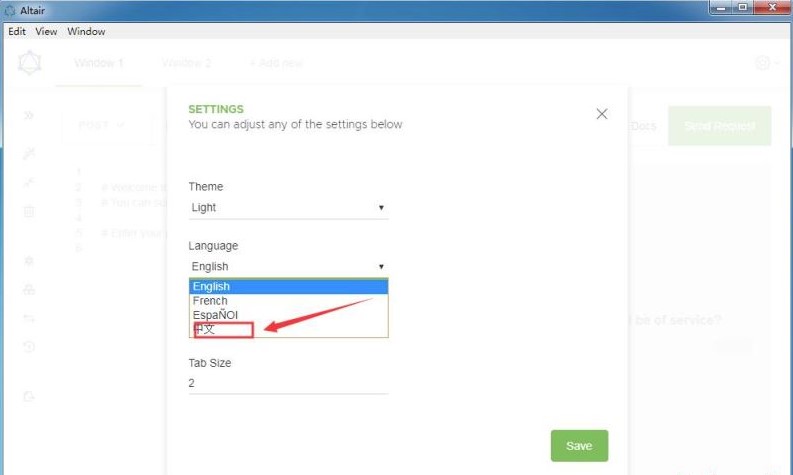The image size is (793, 475).
Task: Click the Tab Size input field
Action: coord(288,383)
